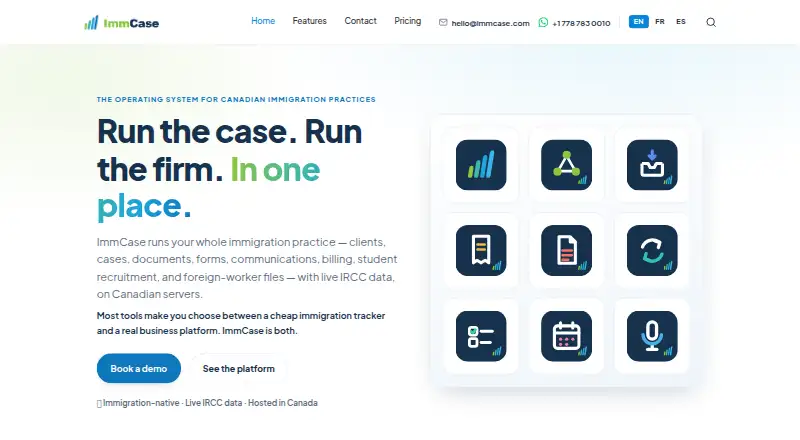Click the WhatsApp phone icon
Image resolution: width=800 pixels, height=440 pixels.
click(543, 22)
